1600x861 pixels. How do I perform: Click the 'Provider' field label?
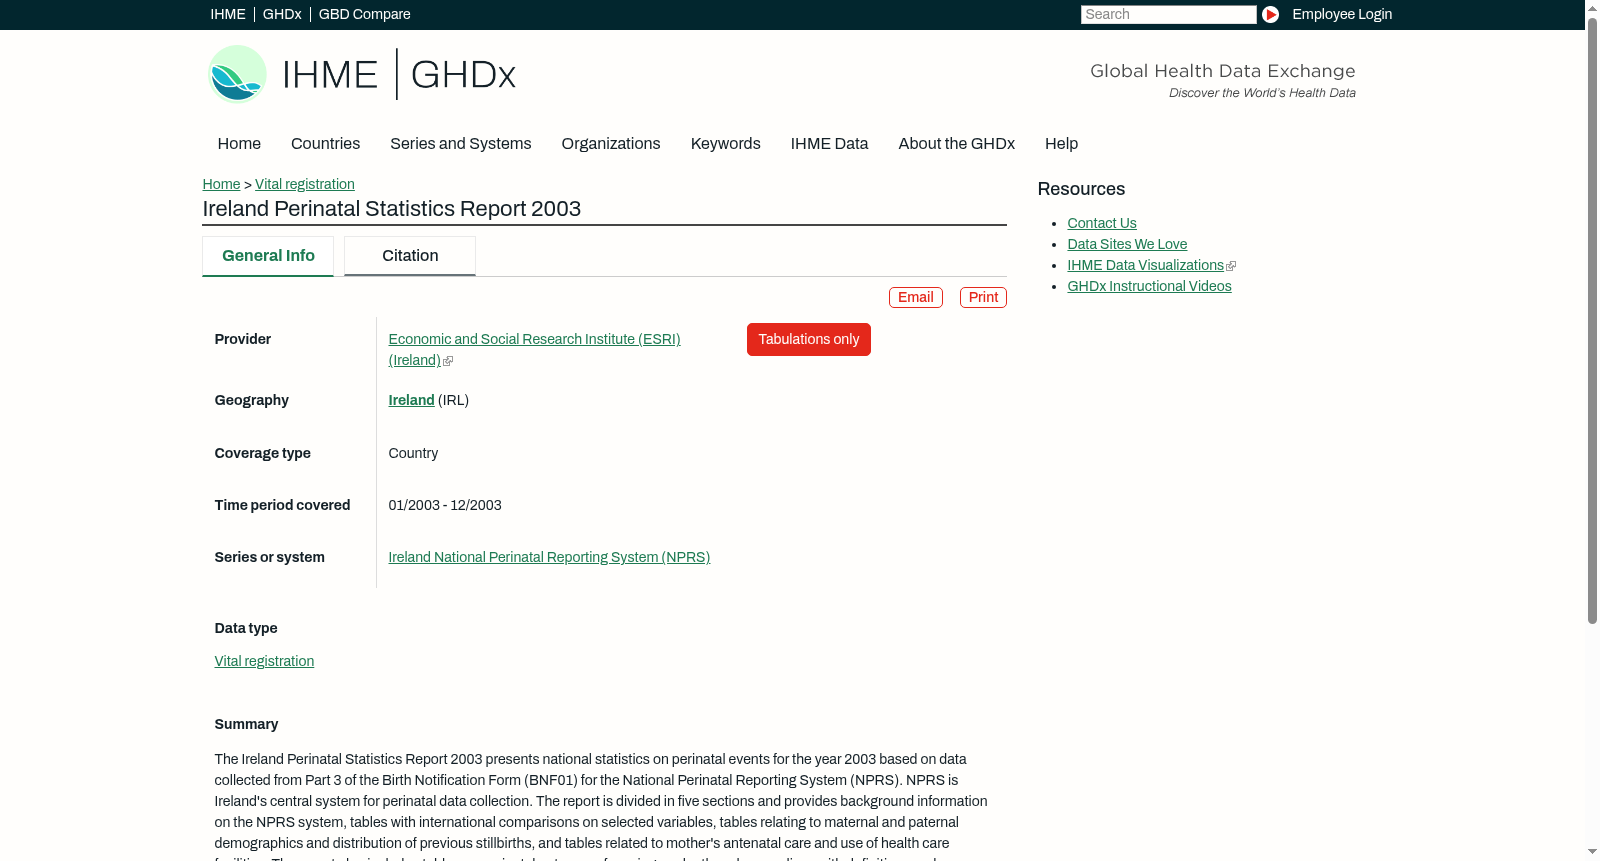243,339
